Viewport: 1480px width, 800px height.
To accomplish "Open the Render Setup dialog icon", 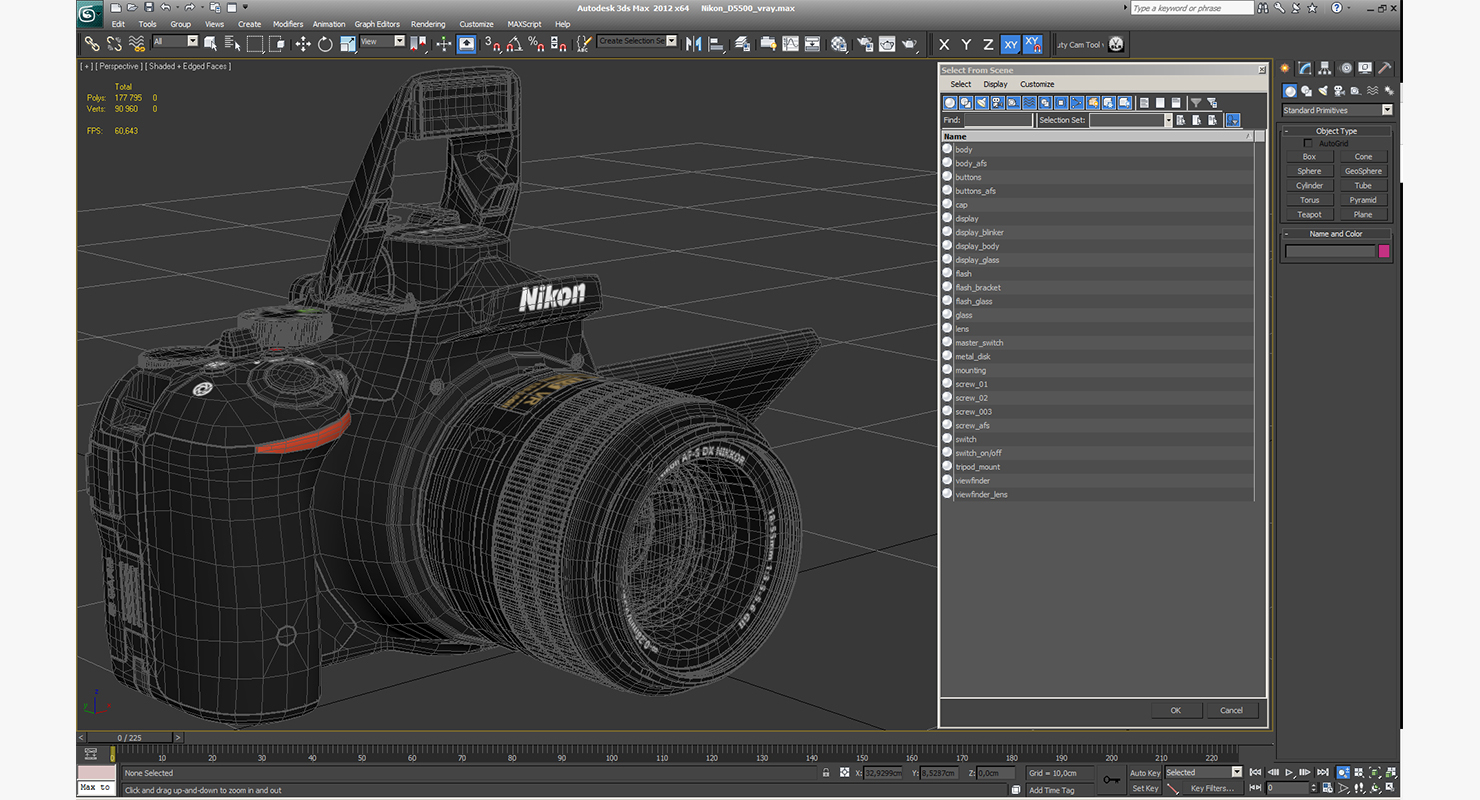I will pos(864,44).
